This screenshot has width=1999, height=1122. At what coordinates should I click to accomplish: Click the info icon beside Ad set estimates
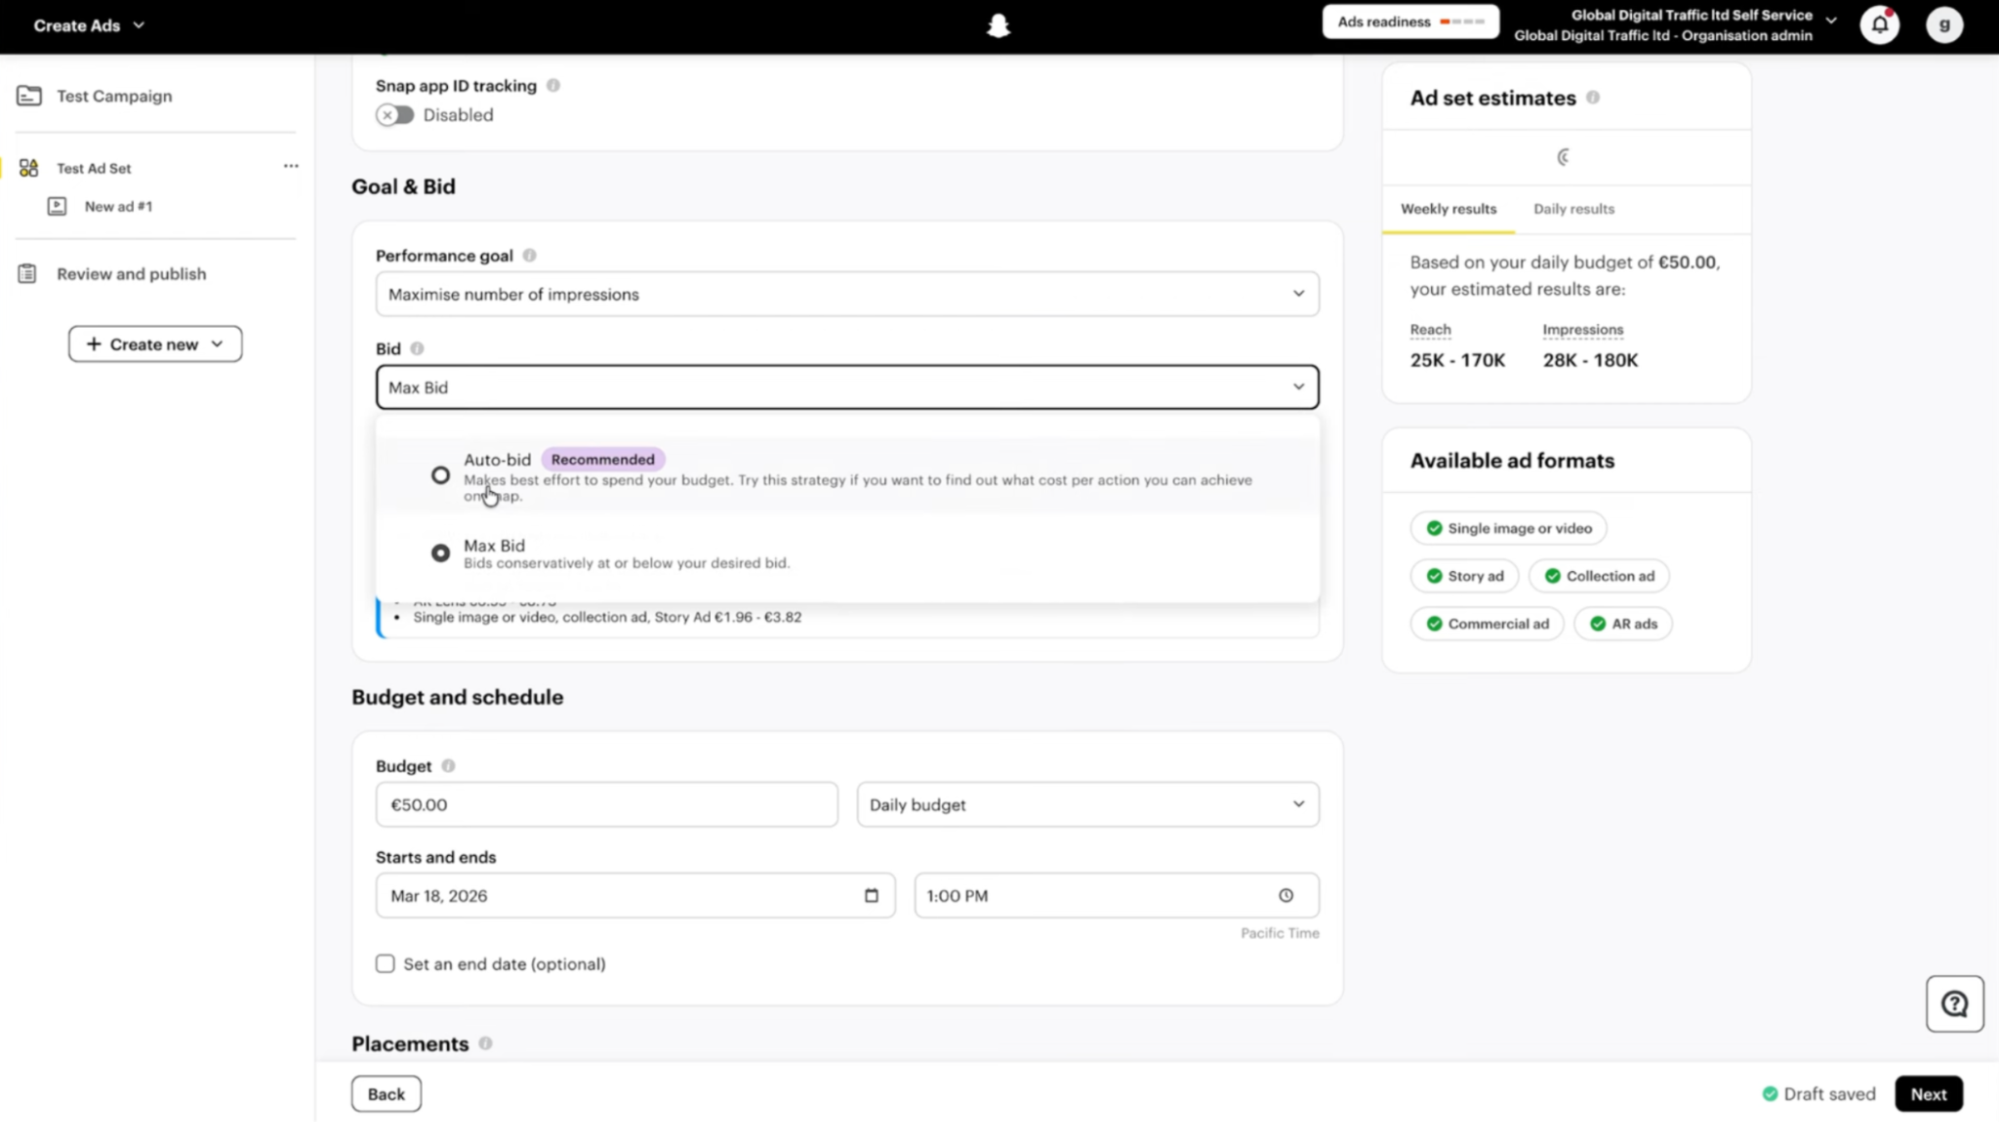pos(1593,98)
